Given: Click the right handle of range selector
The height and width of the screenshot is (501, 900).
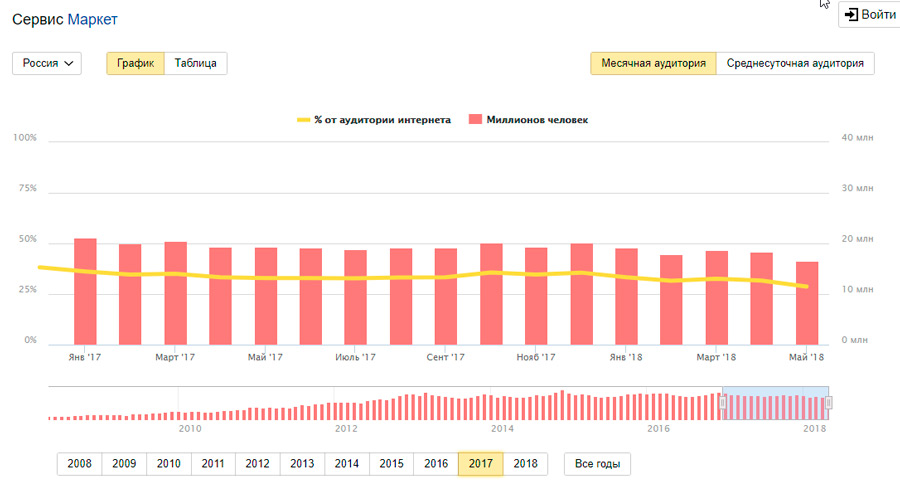Looking at the screenshot, I should pos(828,402).
